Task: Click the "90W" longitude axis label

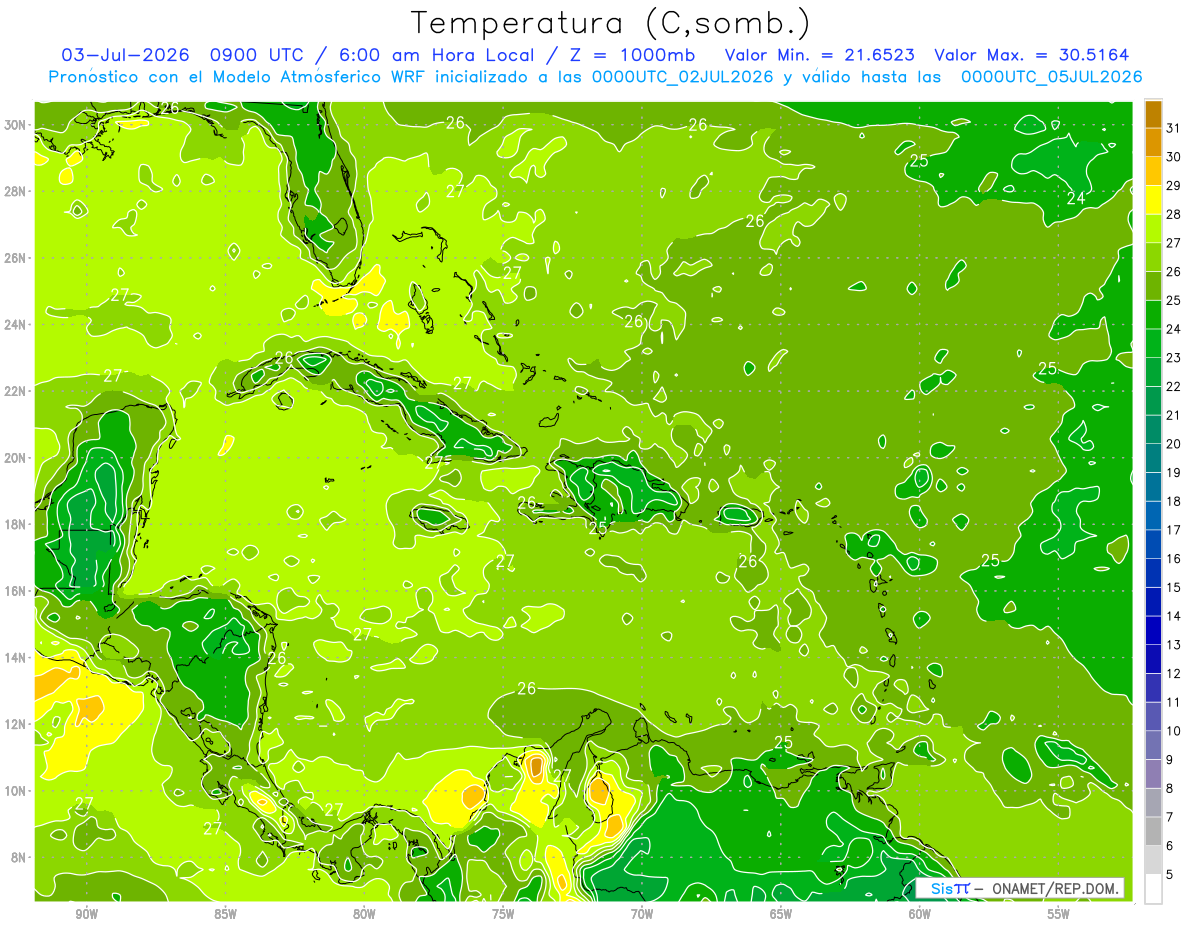Action: [86, 915]
